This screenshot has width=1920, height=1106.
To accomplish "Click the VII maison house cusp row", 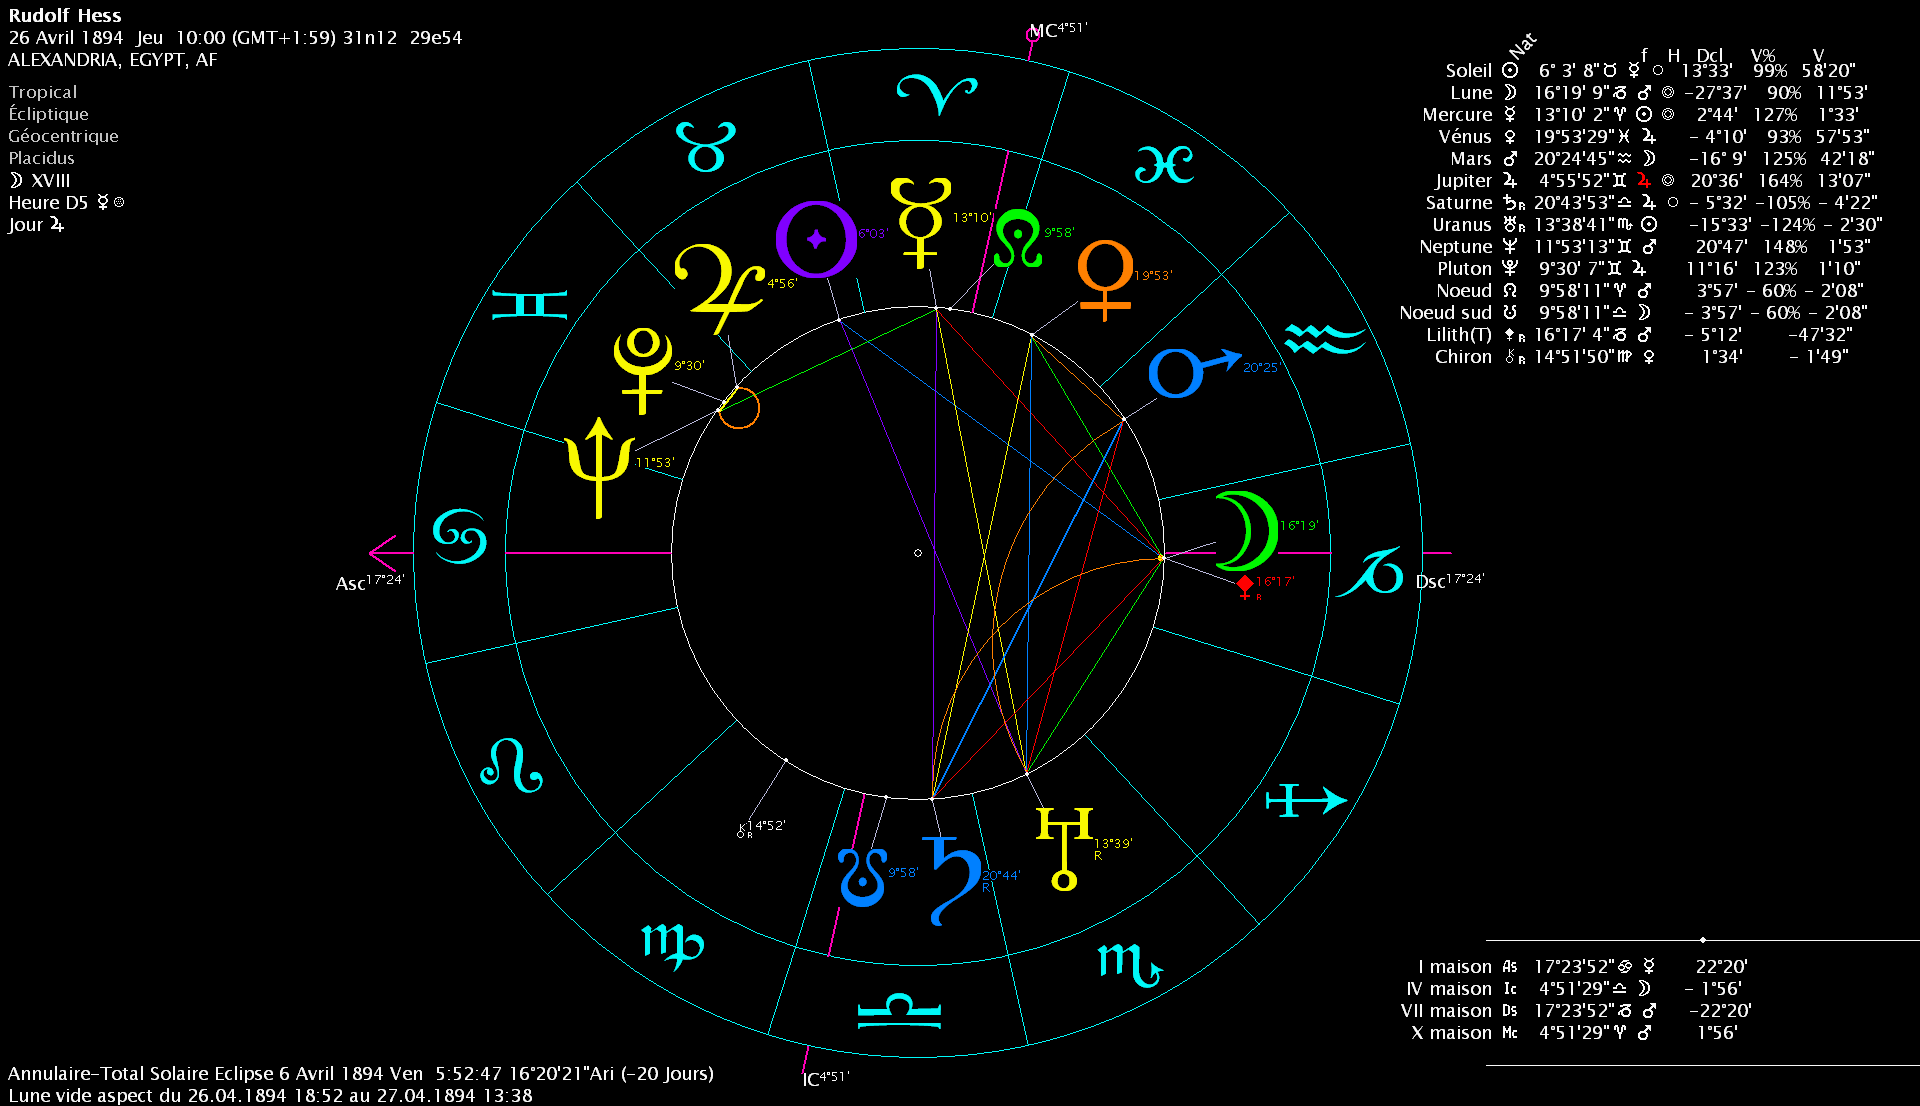I will 1576,1010.
